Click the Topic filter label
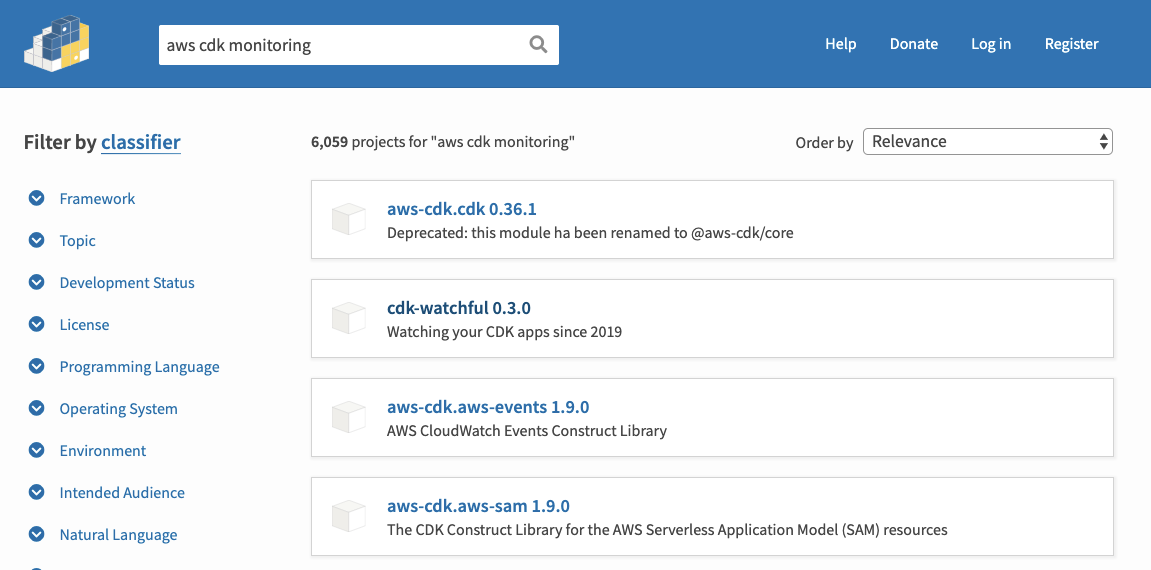 (77, 241)
